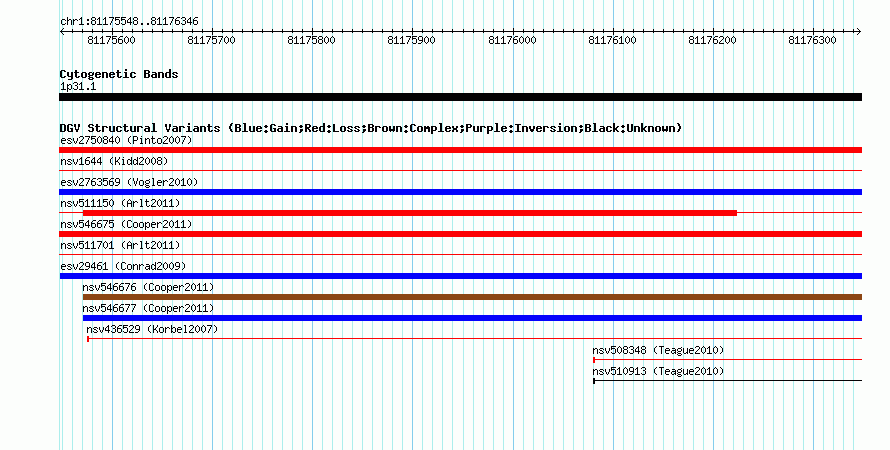
Task: Select the Cytogenetic Bands track title
Action: point(119,74)
